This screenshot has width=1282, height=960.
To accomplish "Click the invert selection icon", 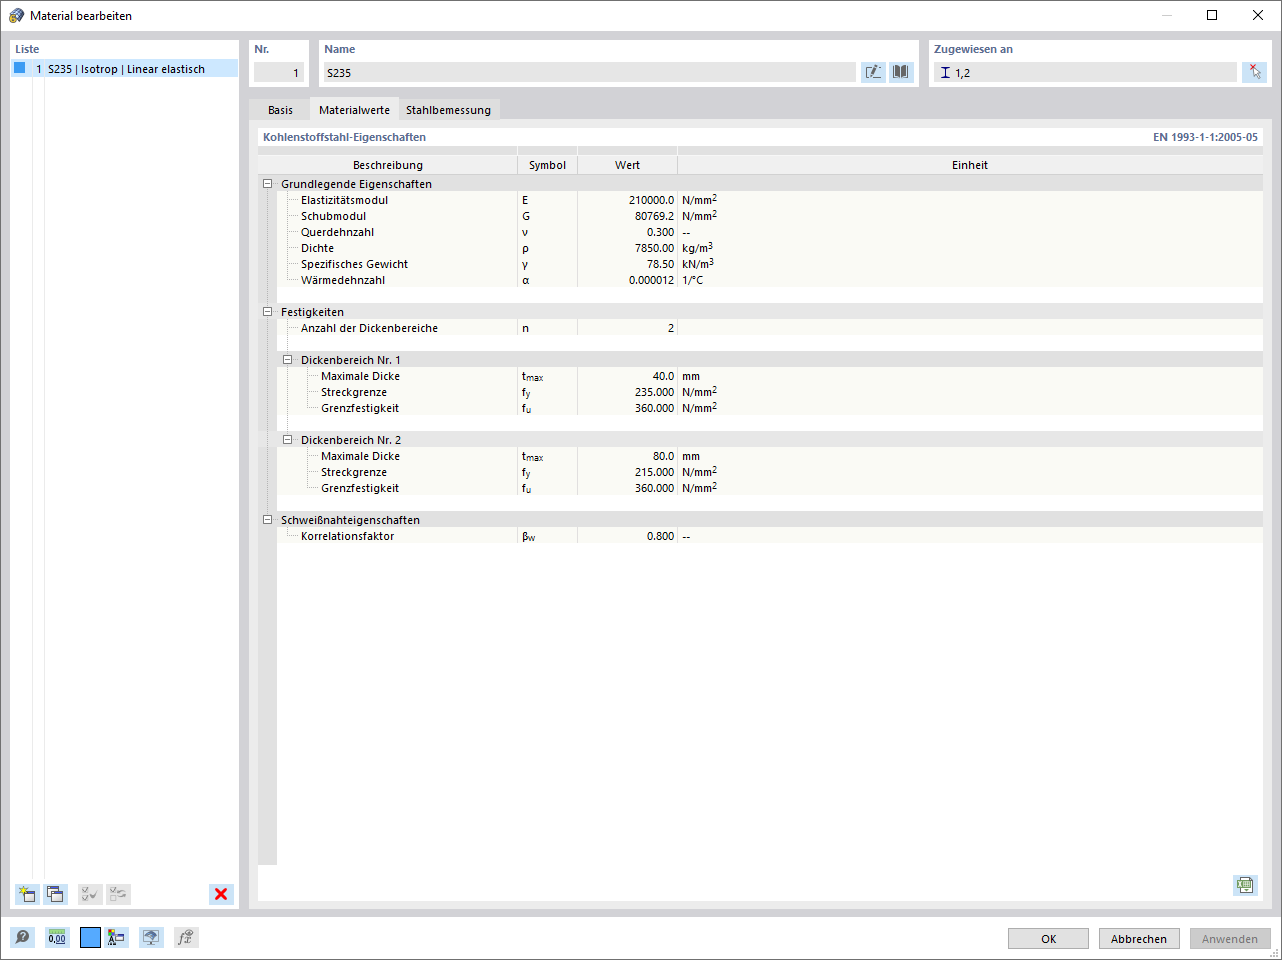I will (118, 894).
